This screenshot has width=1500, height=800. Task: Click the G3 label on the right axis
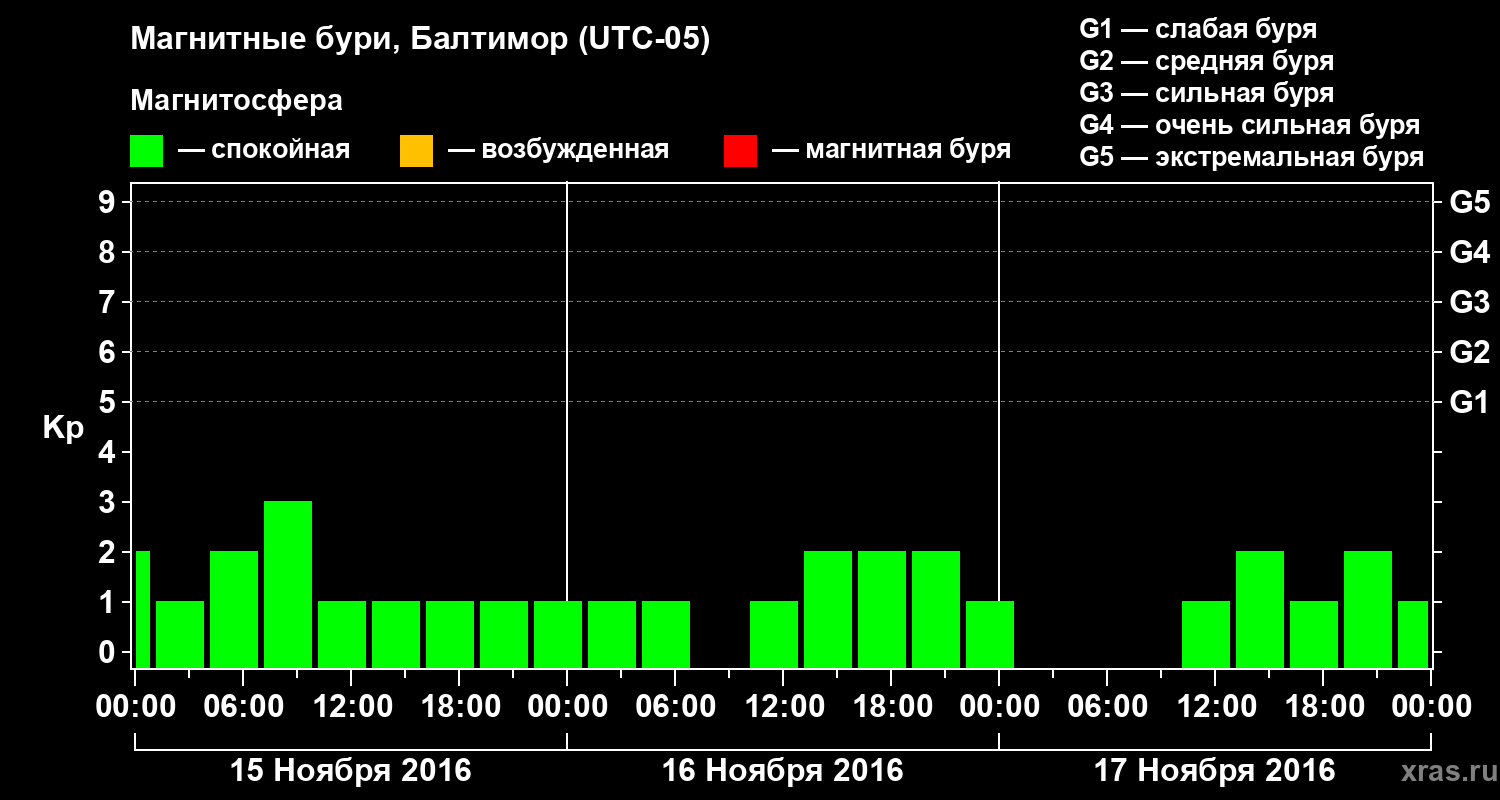(1469, 302)
